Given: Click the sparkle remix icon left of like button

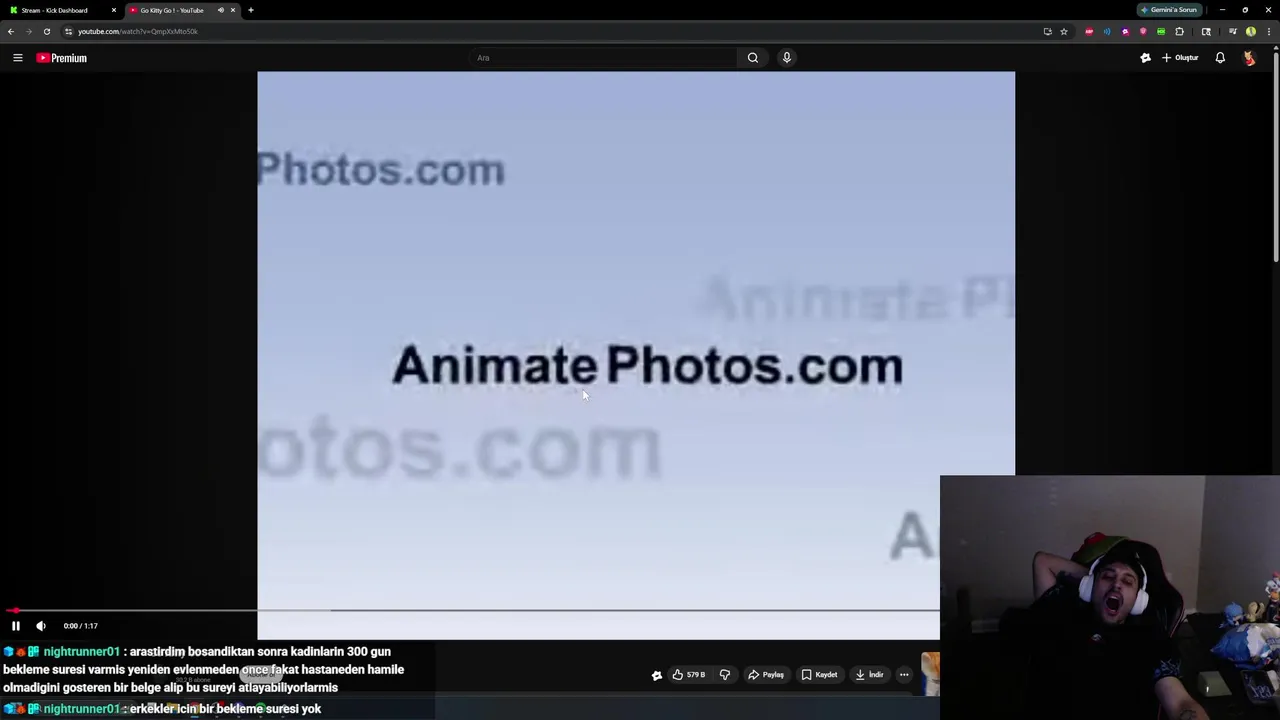Looking at the screenshot, I should (x=657, y=675).
